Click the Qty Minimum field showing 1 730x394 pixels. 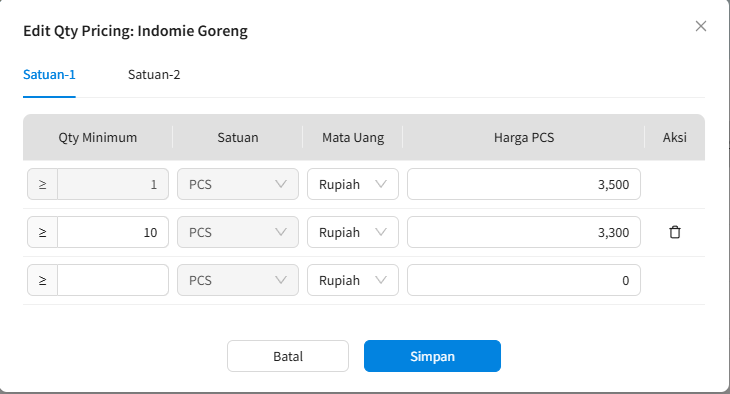[x=113, y=184]
